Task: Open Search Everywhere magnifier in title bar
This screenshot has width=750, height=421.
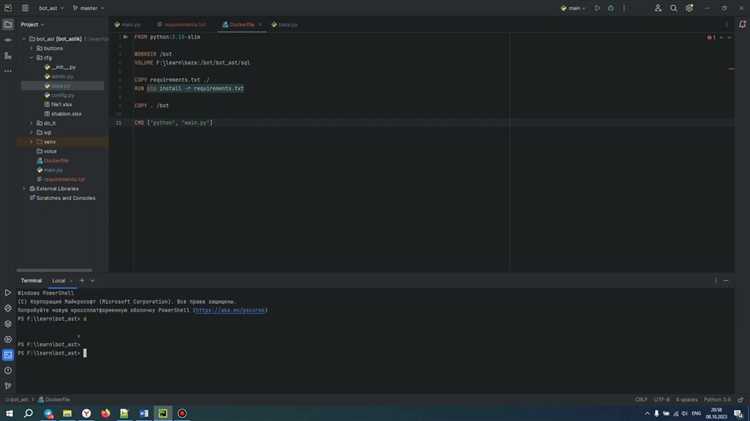Action: (673, 8)
